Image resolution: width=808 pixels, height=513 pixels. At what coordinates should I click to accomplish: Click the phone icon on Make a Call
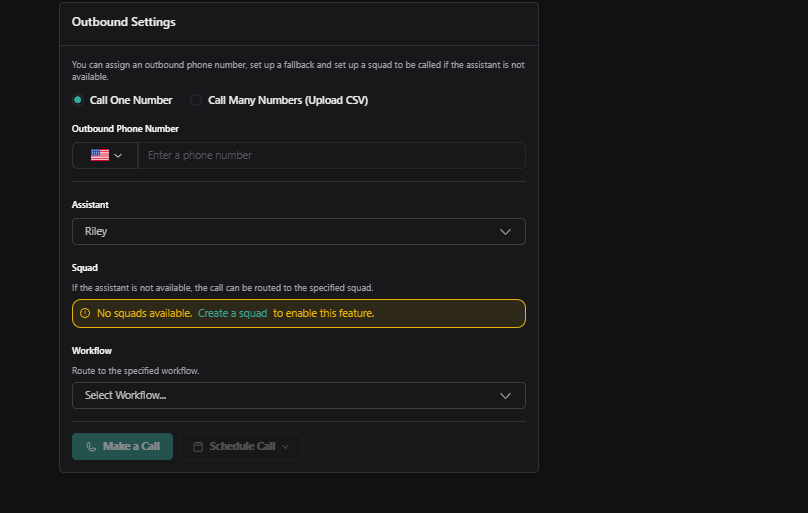pyautogui.click(x=92, y=446)
